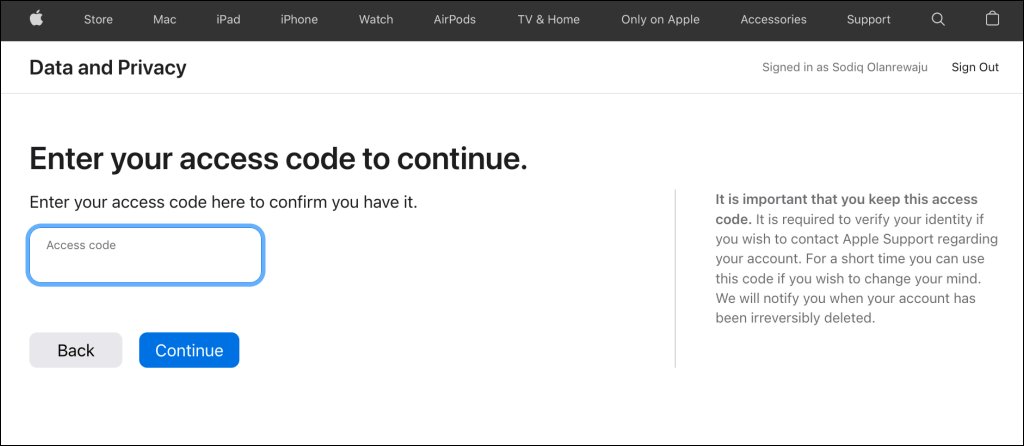The width and height of the screenshot is (1024, 446).
Task: Open the AirPods menu item
Action: 455,20
